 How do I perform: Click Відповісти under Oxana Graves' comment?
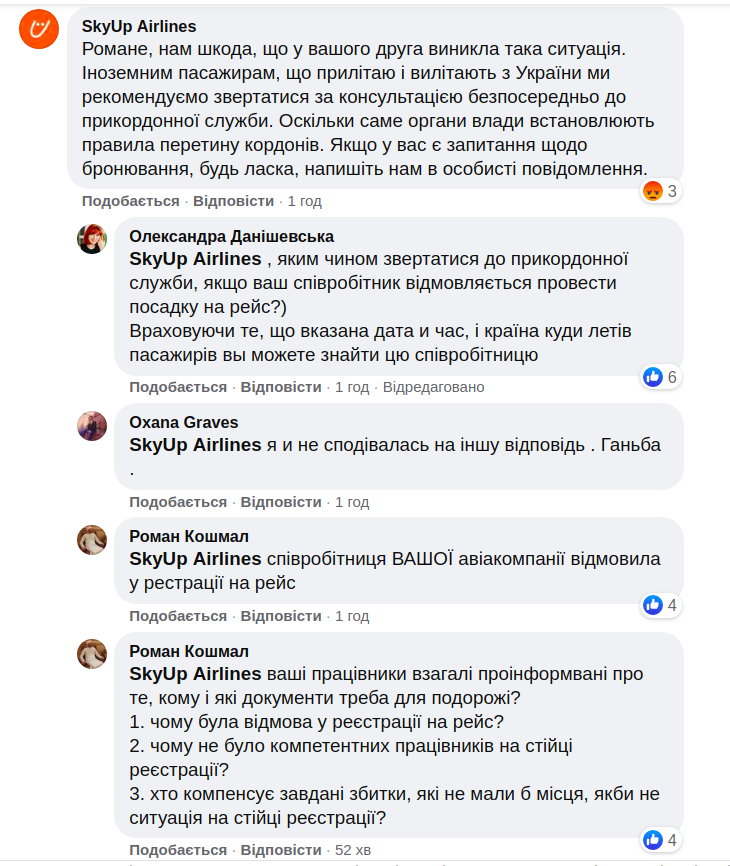(x=281, y=502)
